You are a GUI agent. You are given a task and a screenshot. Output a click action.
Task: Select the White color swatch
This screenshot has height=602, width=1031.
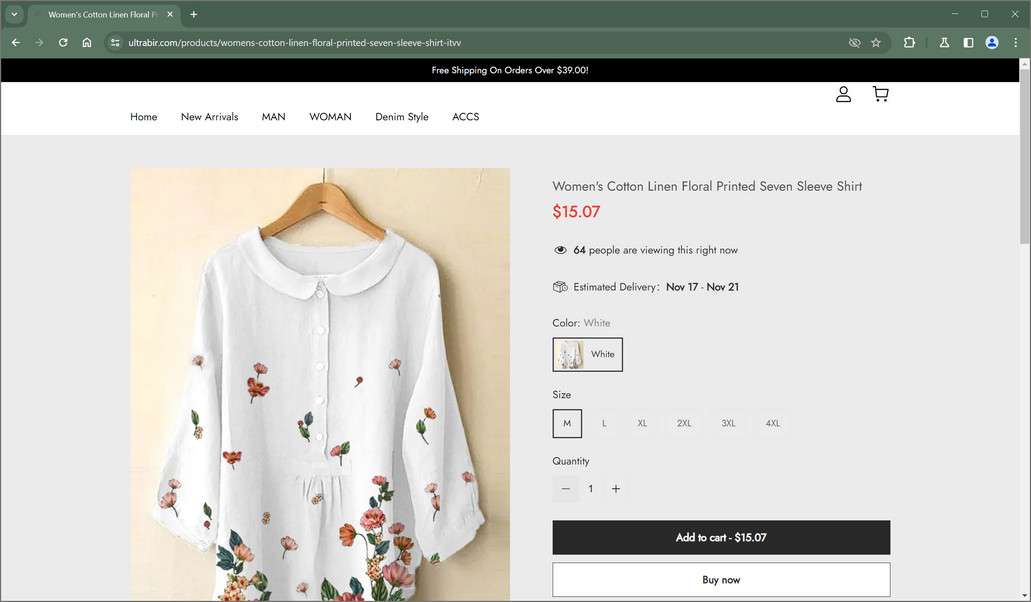coord(588,354)
